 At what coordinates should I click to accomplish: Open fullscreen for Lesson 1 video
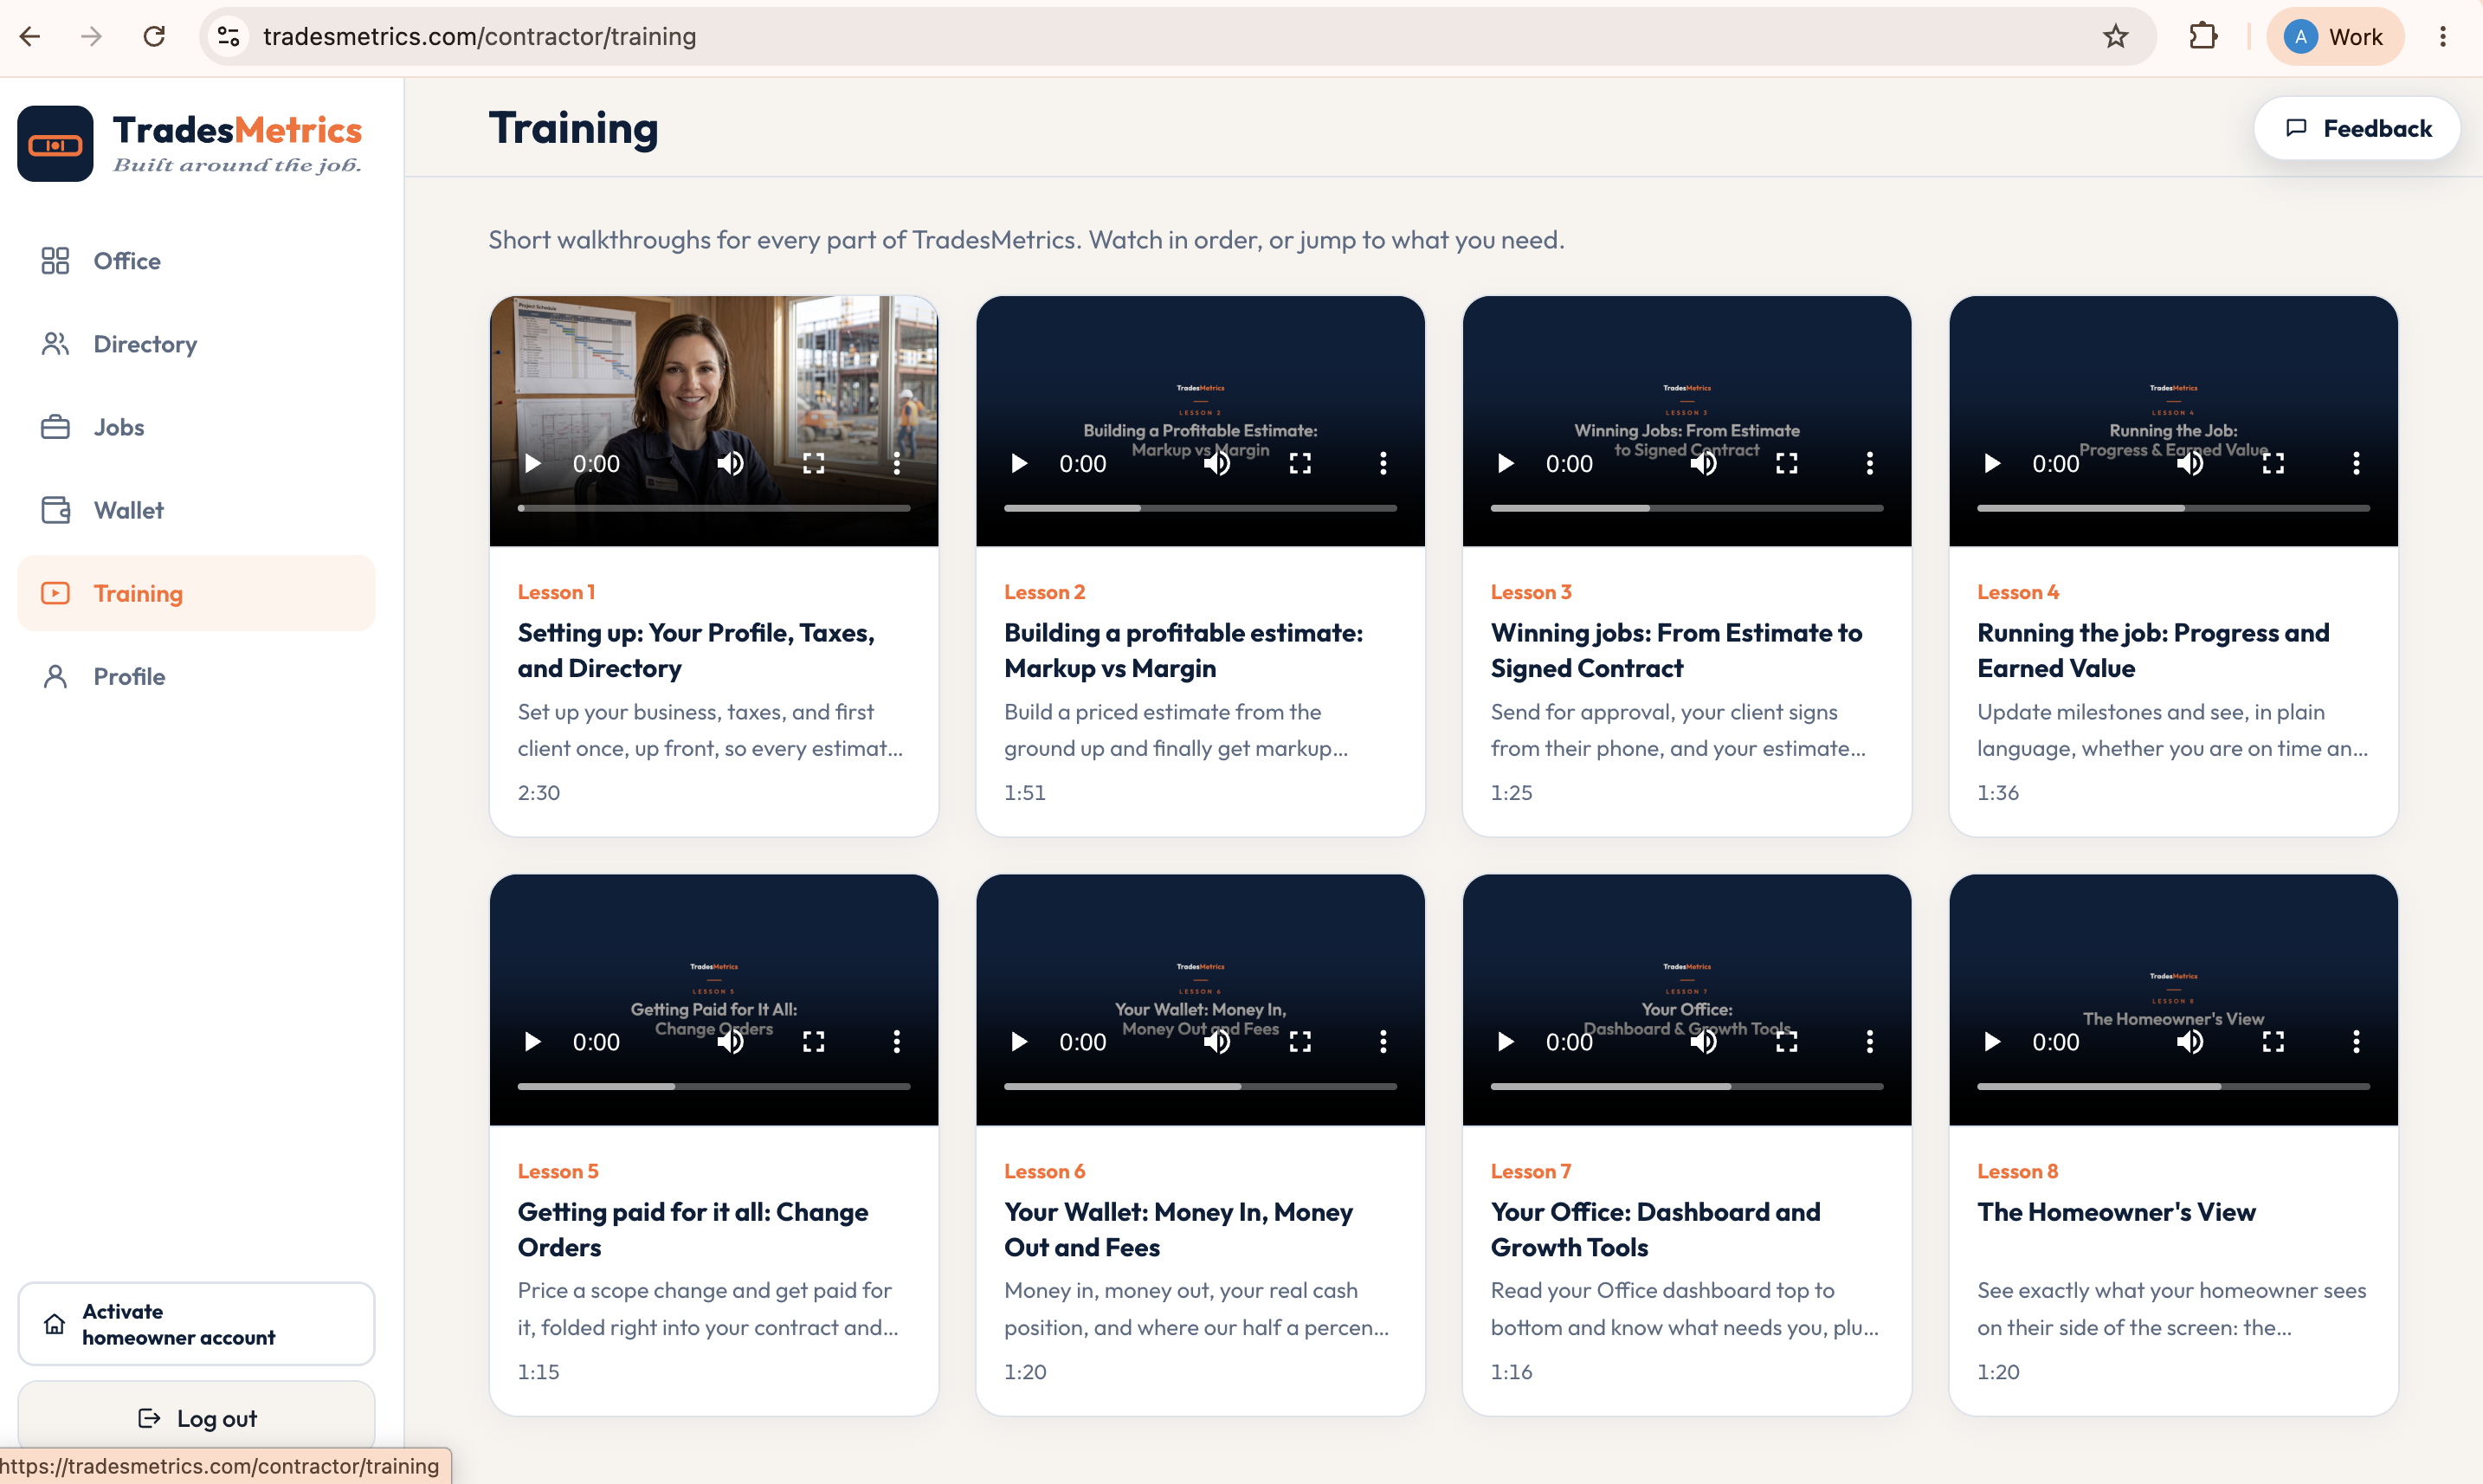[x=814, y=463]
